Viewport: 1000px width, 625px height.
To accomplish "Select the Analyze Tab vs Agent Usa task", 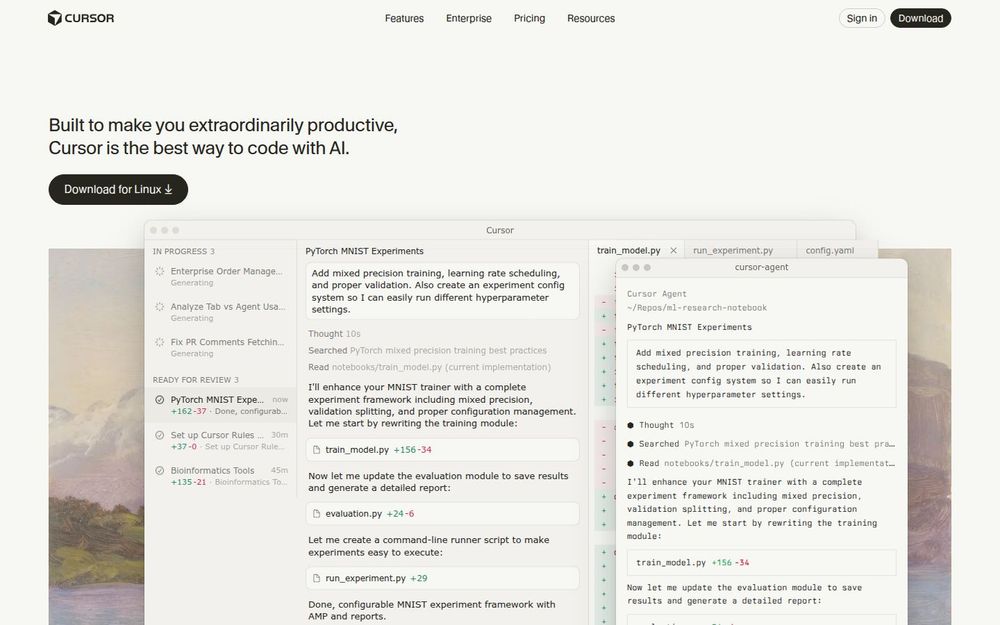I will coord(221,312).
